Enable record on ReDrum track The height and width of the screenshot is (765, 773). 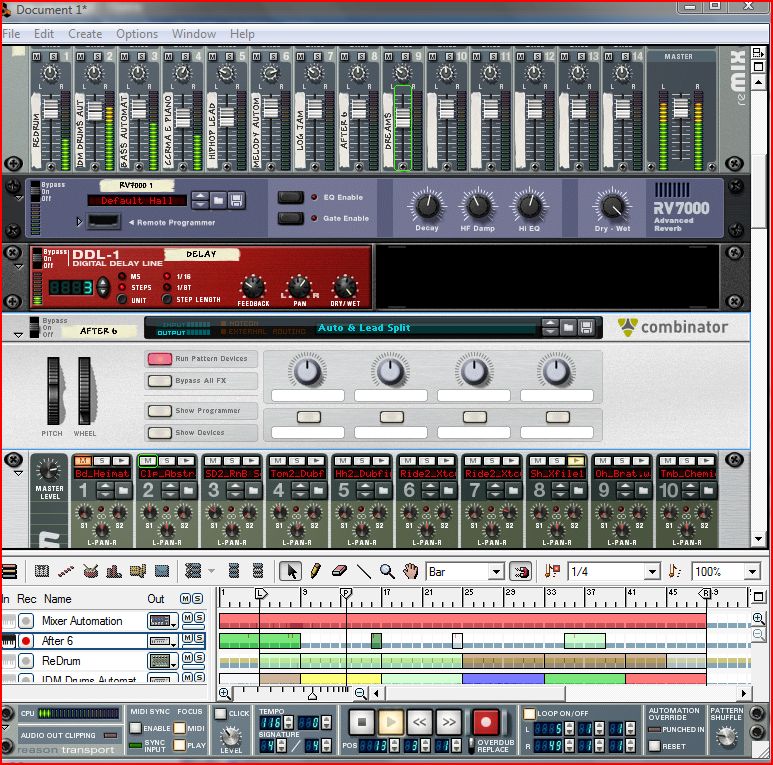click(x=26, y=661)
